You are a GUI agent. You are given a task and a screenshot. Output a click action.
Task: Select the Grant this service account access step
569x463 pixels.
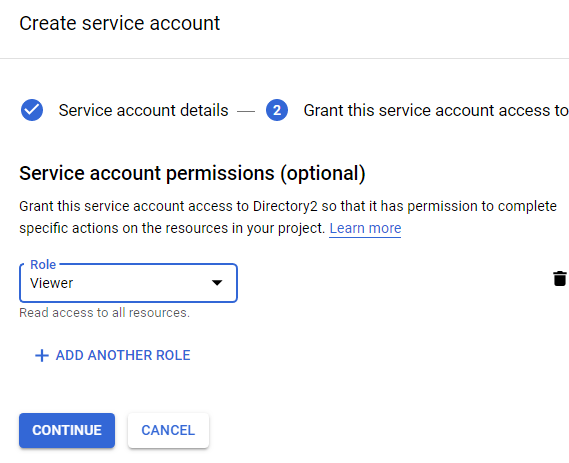(x=436, y=110)
